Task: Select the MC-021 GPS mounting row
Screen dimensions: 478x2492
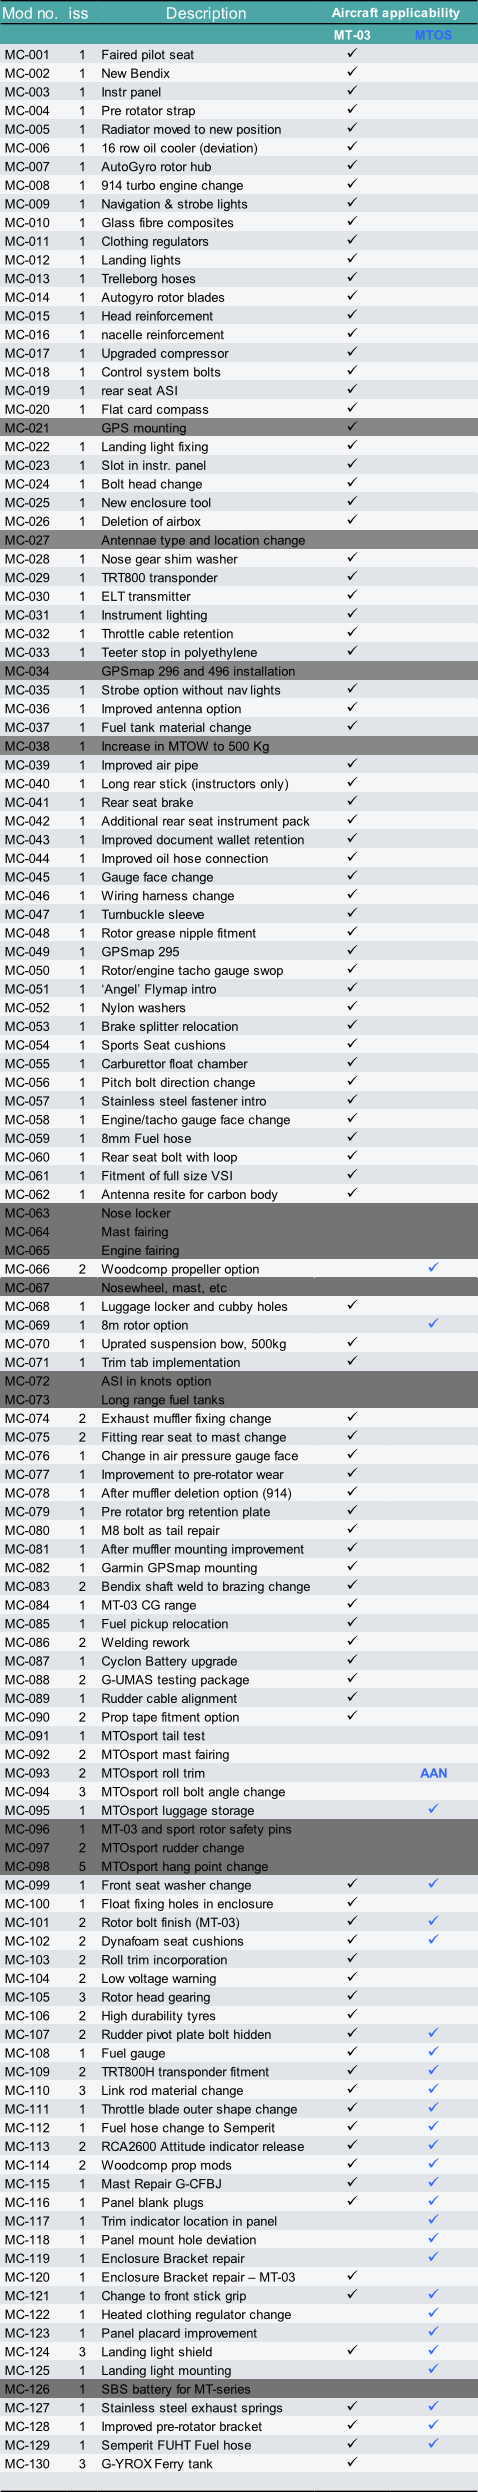Action: 239,428
